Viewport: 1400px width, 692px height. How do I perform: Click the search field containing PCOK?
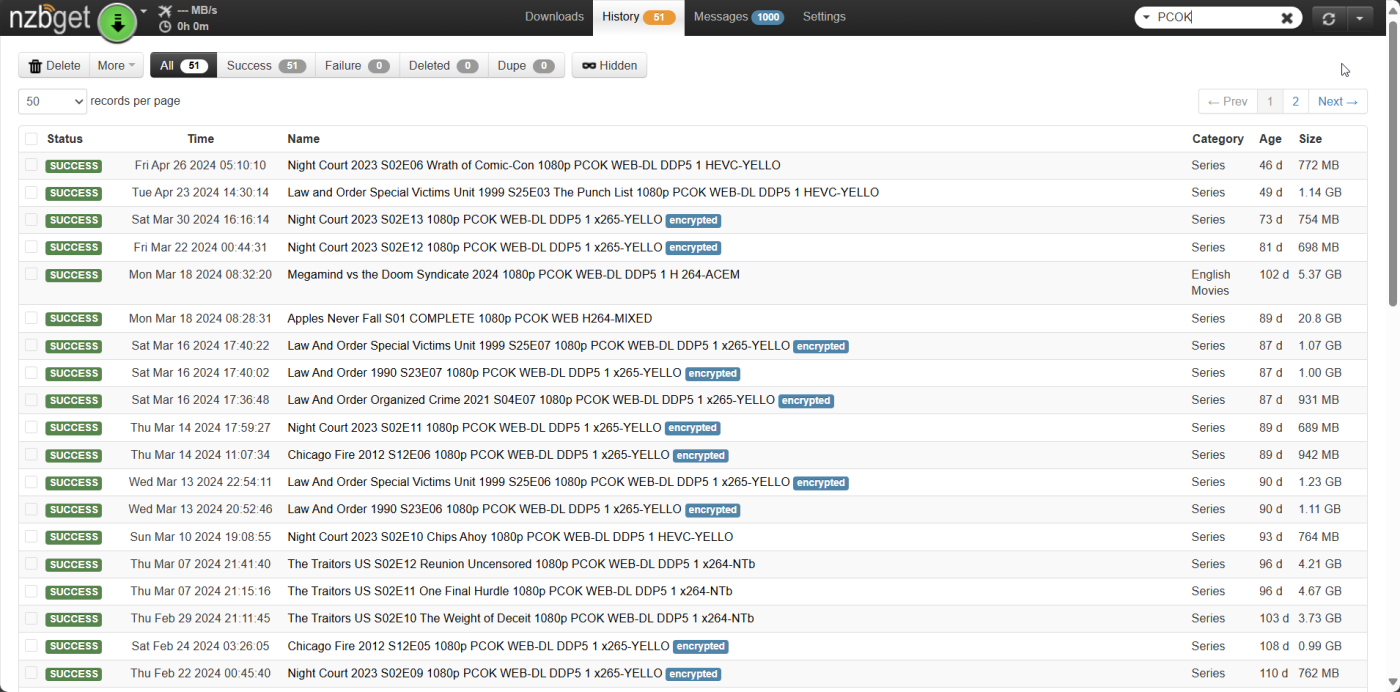click(1216, 17)
